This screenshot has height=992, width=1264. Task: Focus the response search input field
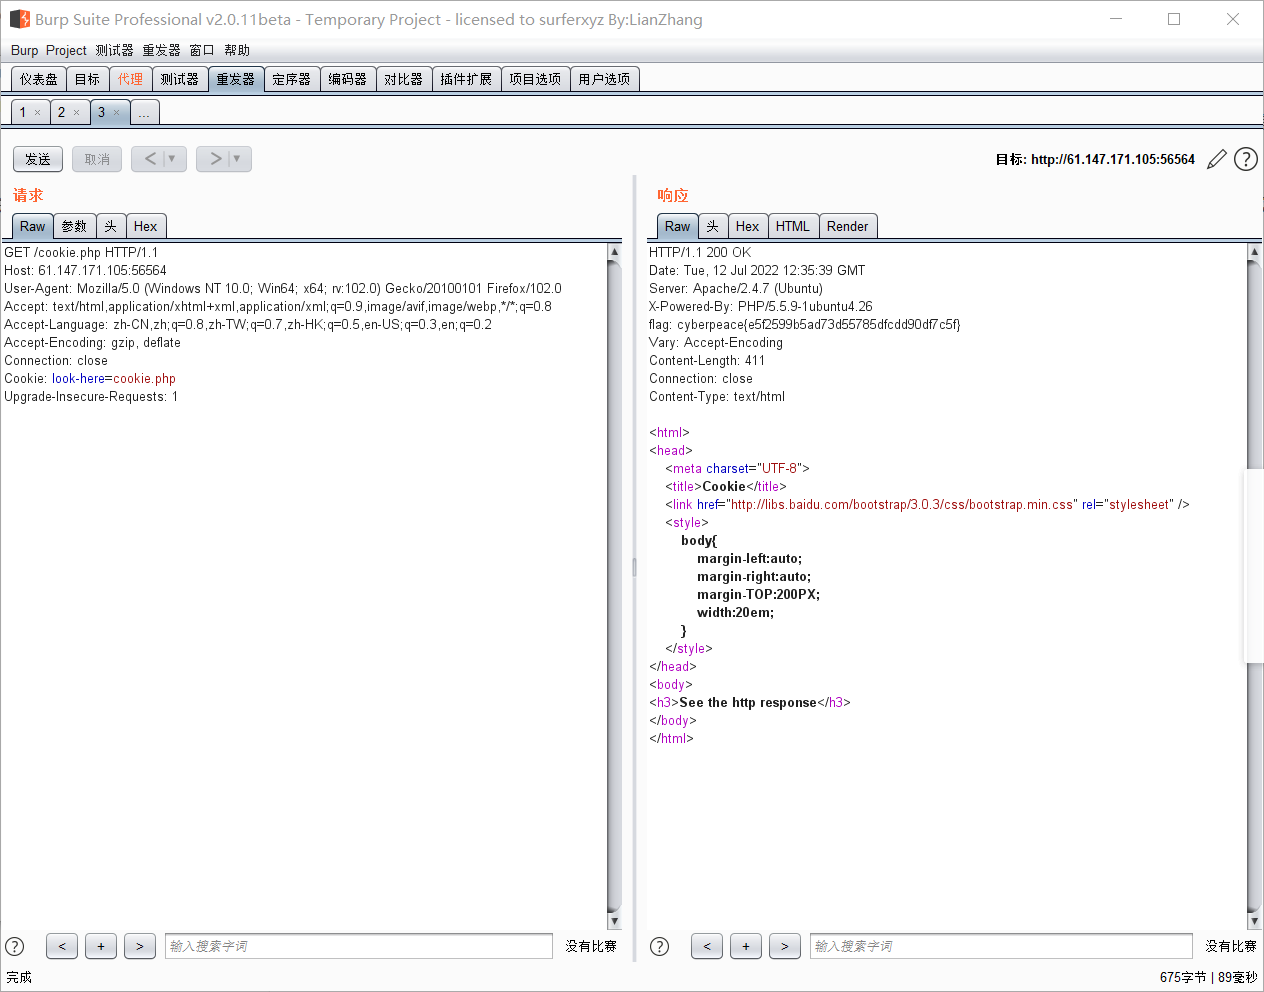[x=1001, y=946]
